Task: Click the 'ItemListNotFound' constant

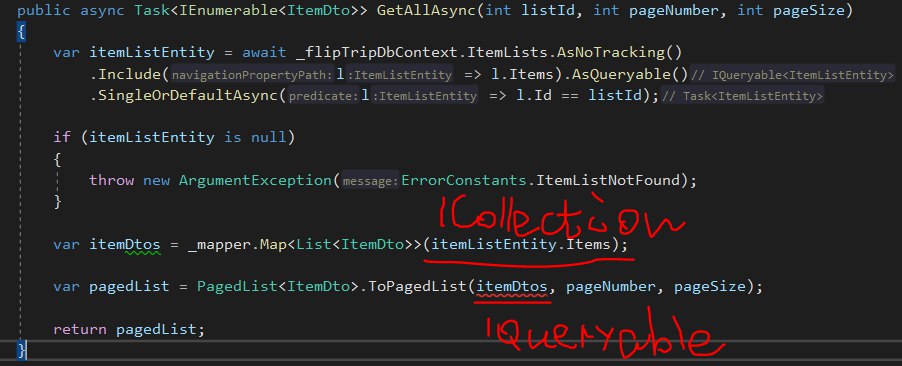Action: point(608,180)
